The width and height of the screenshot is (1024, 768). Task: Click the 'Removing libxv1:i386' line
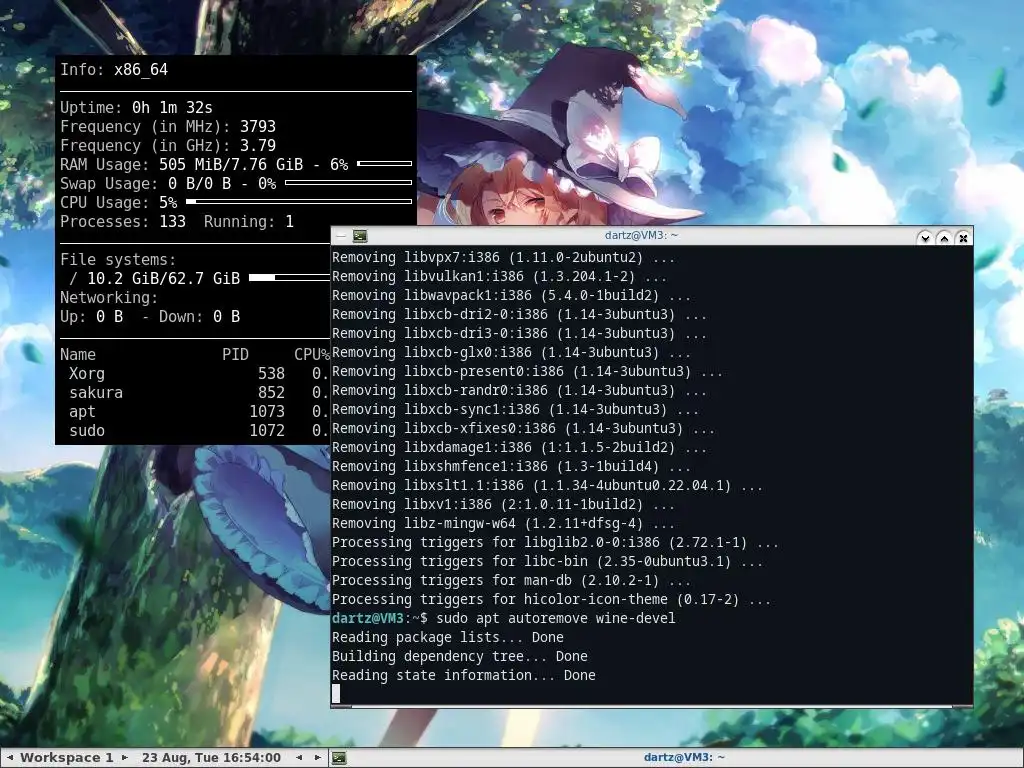504,504
